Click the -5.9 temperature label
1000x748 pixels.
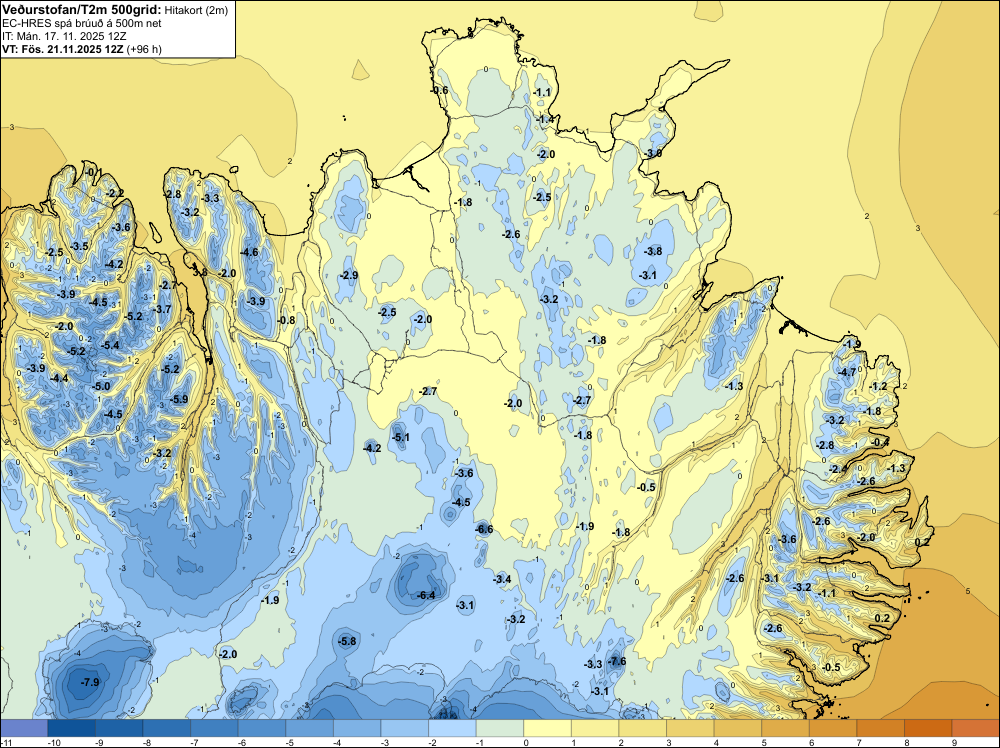pos(179,400)
